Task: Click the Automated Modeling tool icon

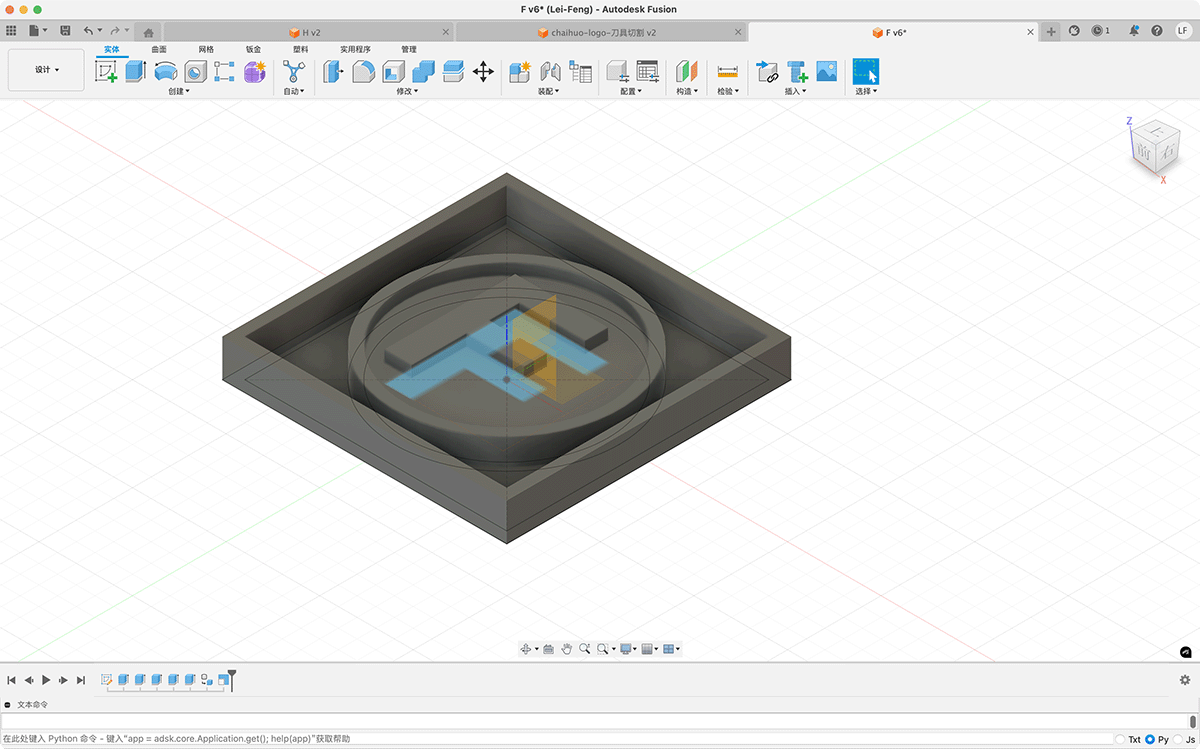Action: [x=294, y=71]
